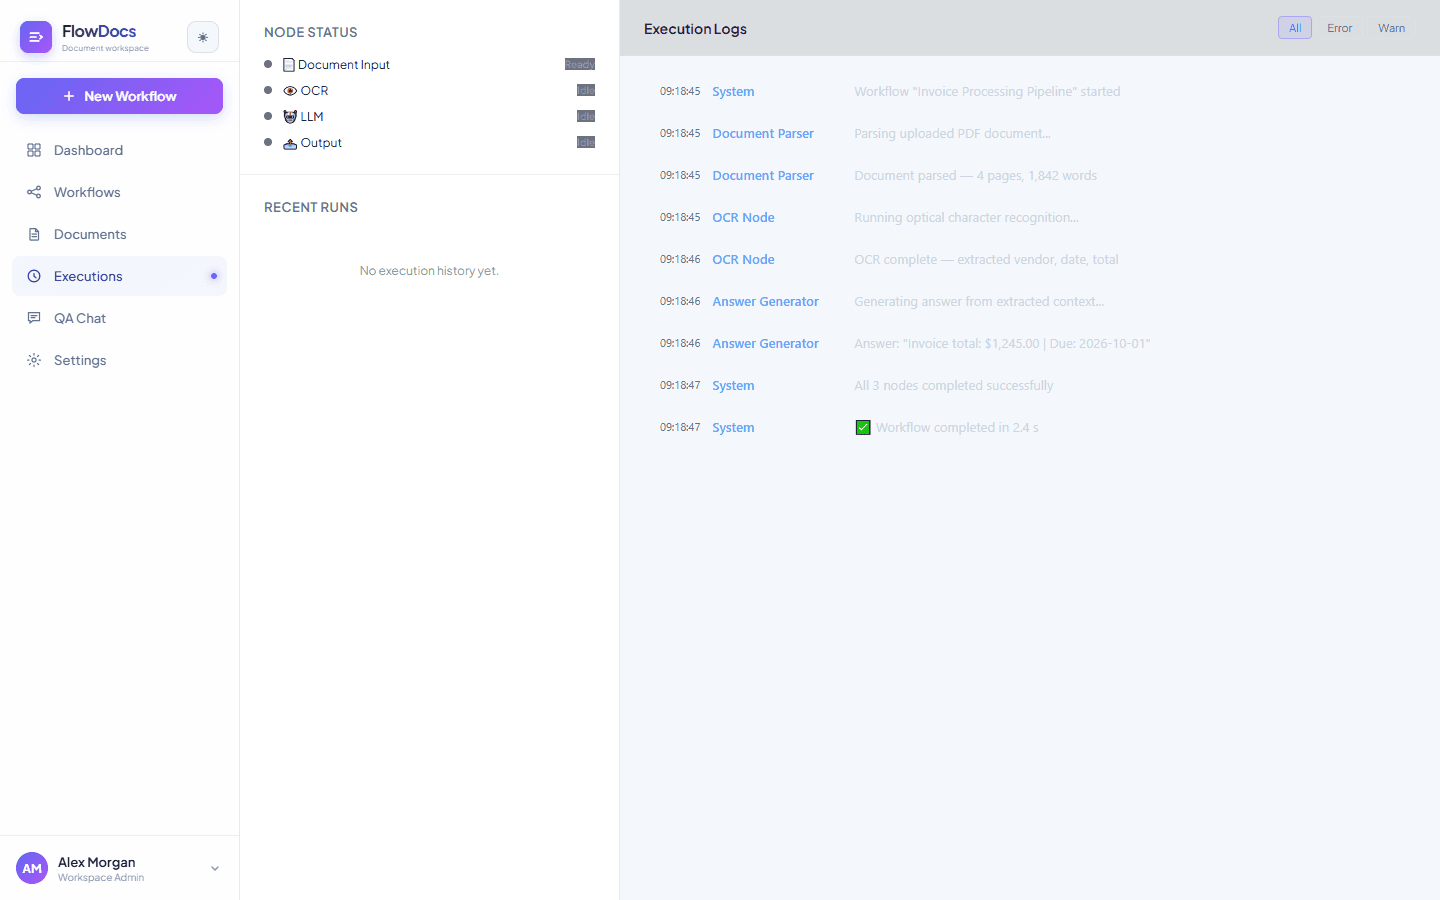Open QA Chat from sidebar
This screenshot has width=1440, height=900.
pyautogui.click(x=119, y=318)
